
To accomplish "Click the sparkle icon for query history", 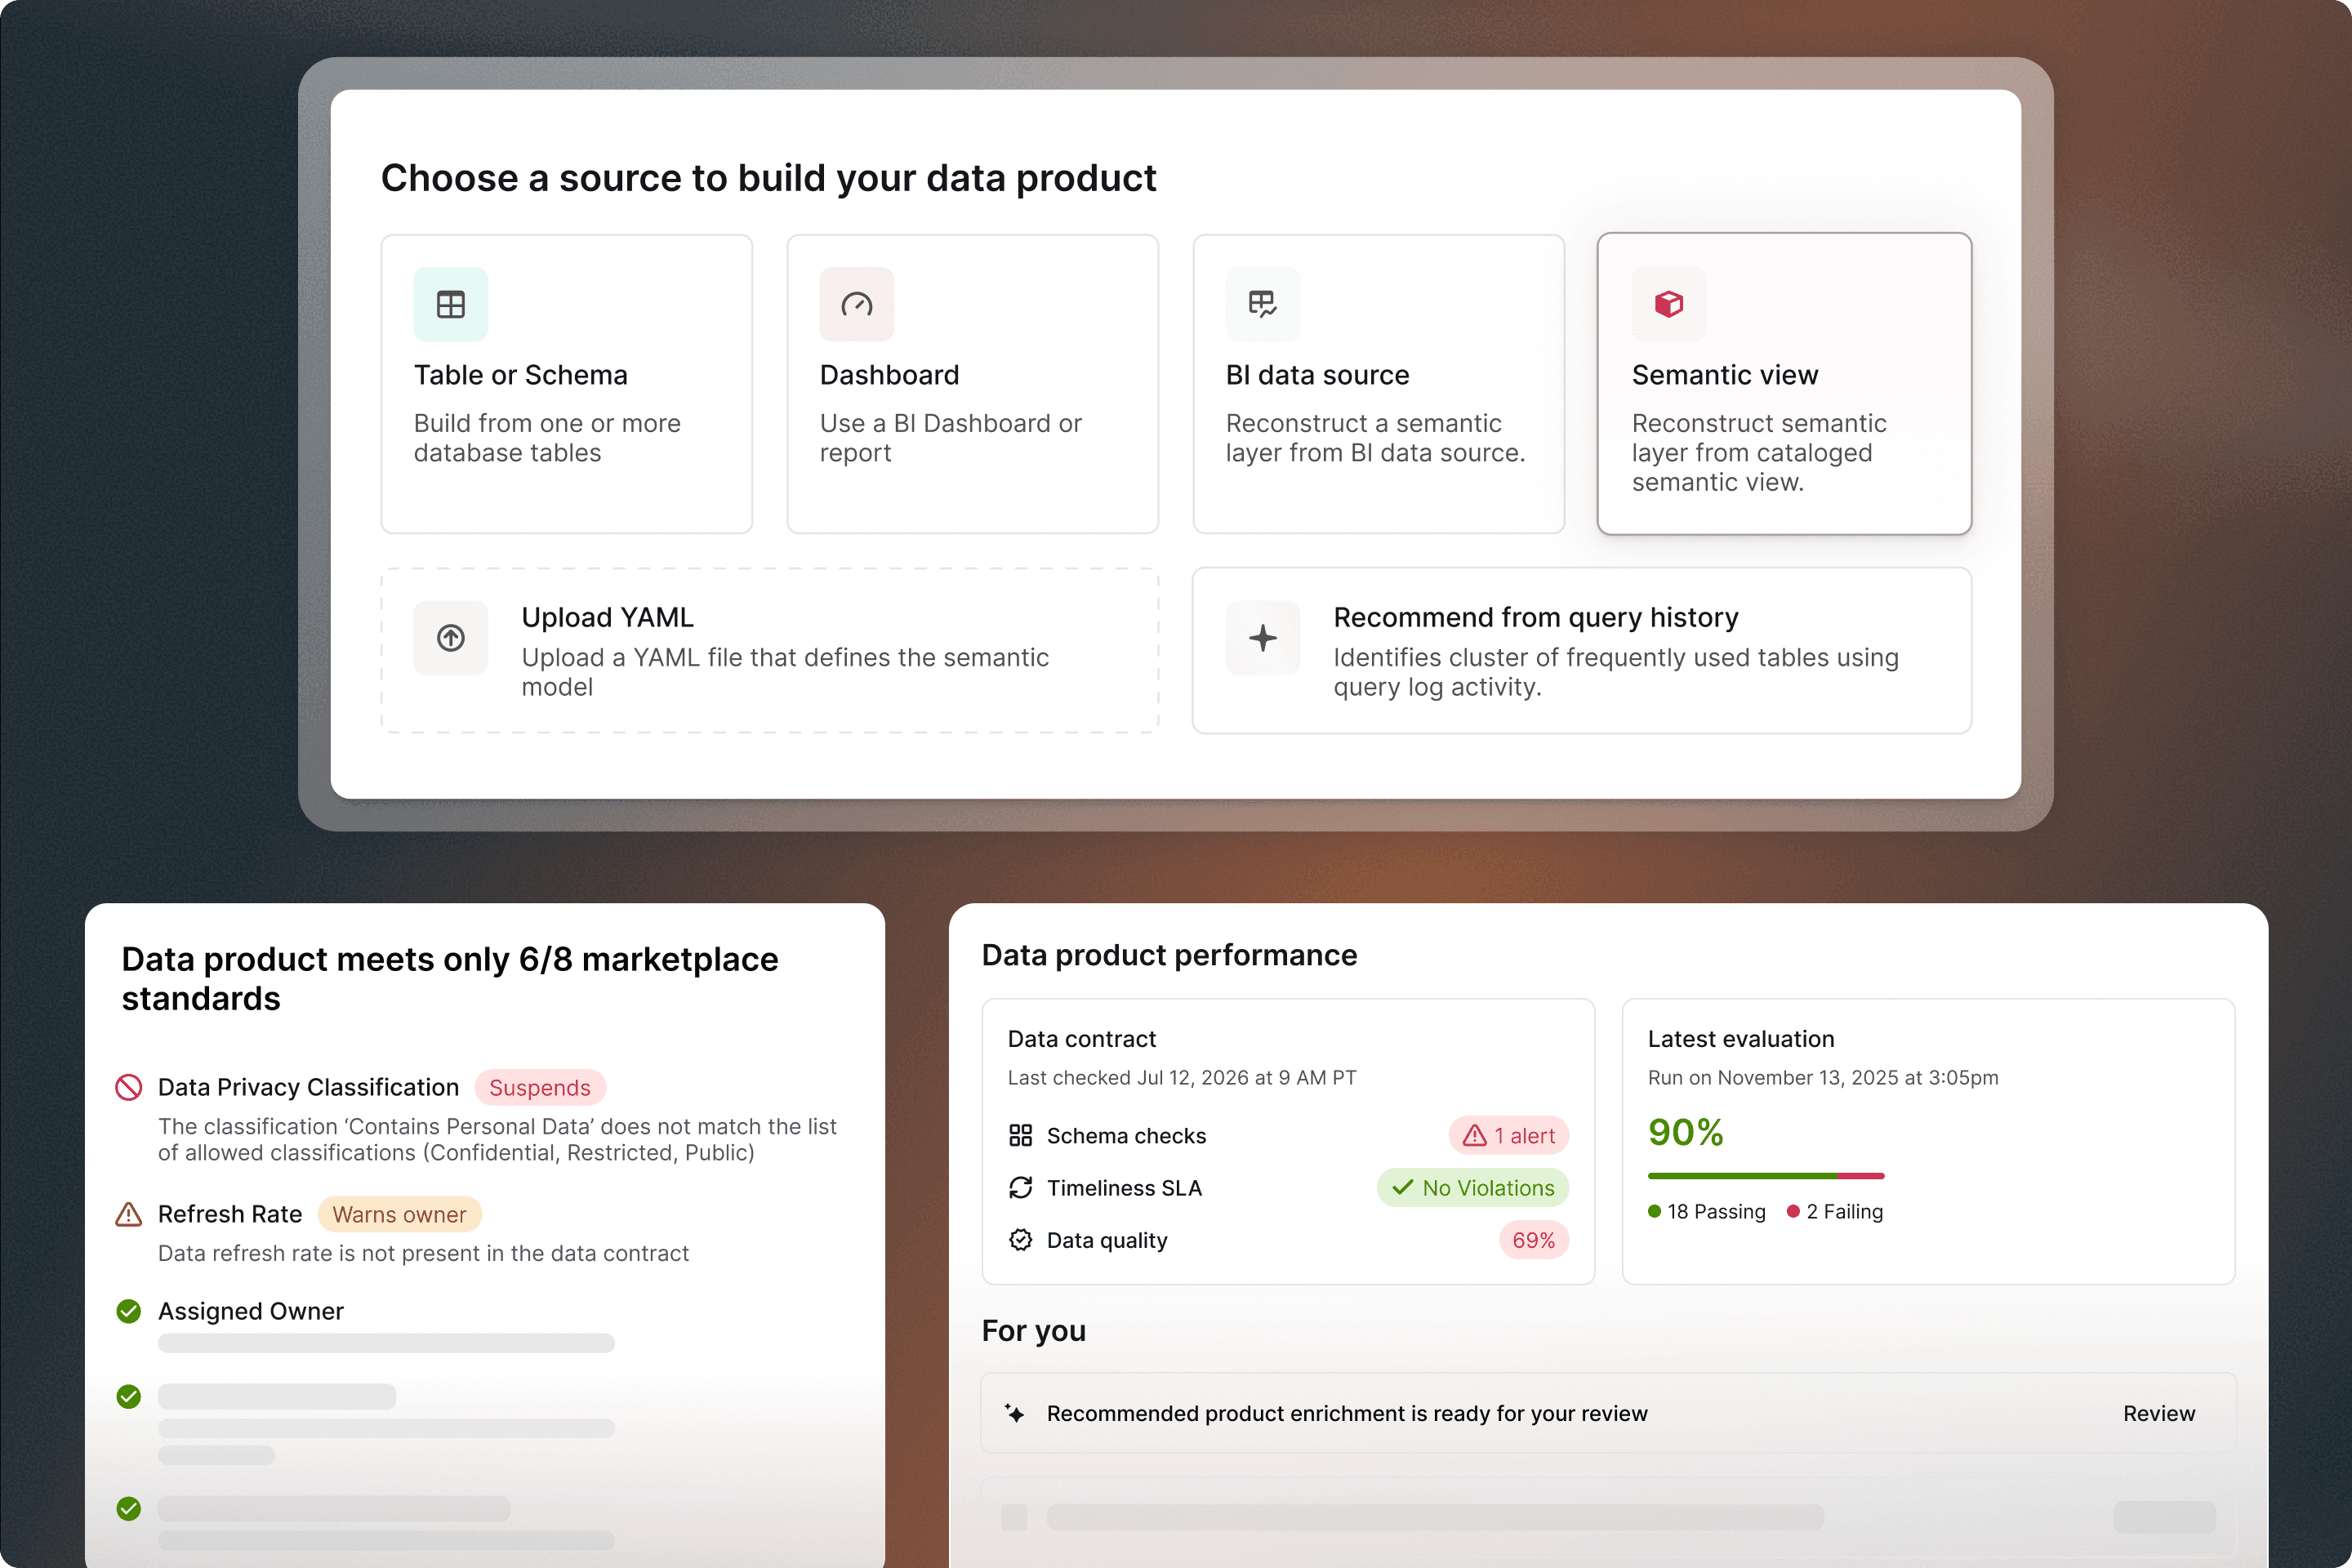I will (1263, 638).
